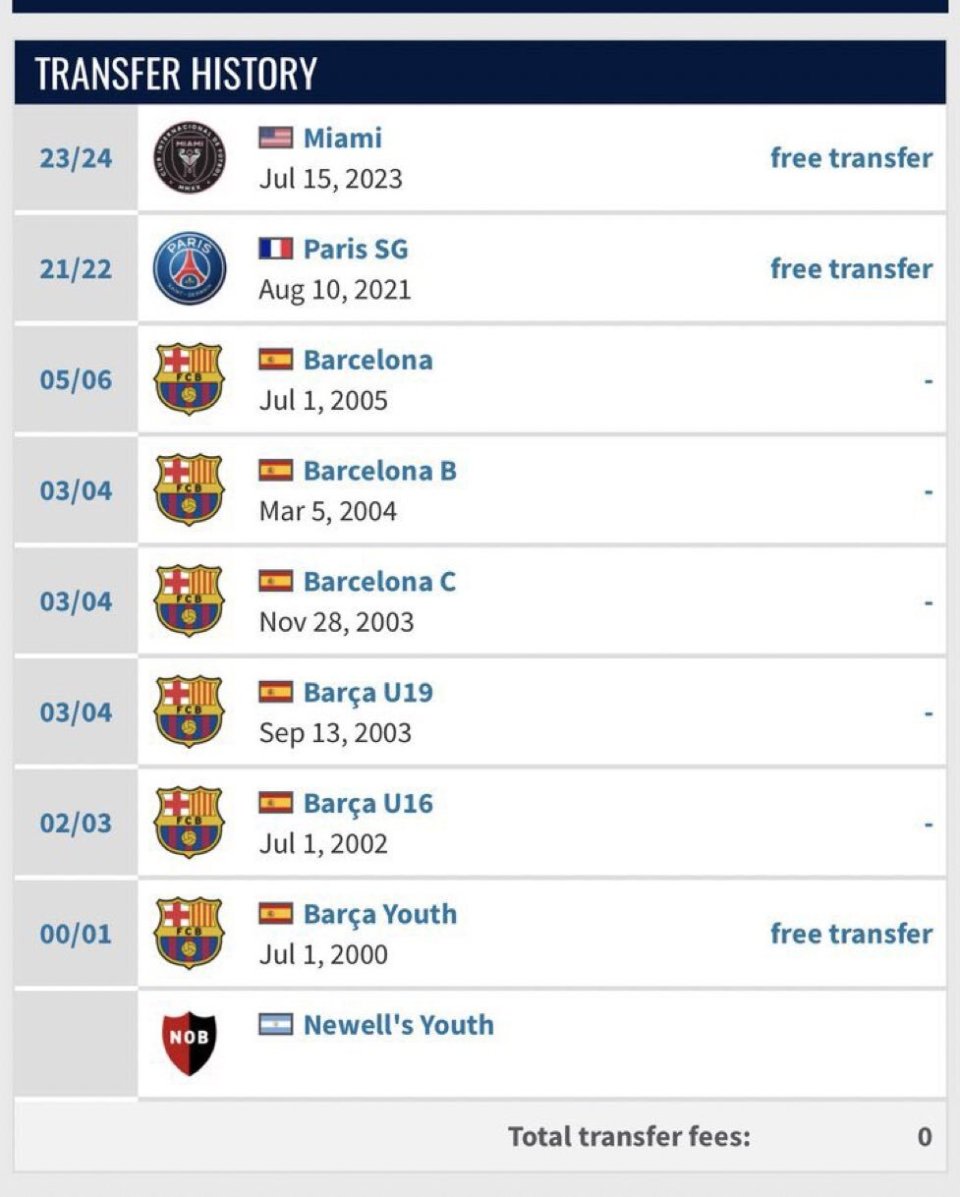This screenshot has height=1197, width=960.
Task: Select the 23/24 season cell
Action: (x=76, y=158)
